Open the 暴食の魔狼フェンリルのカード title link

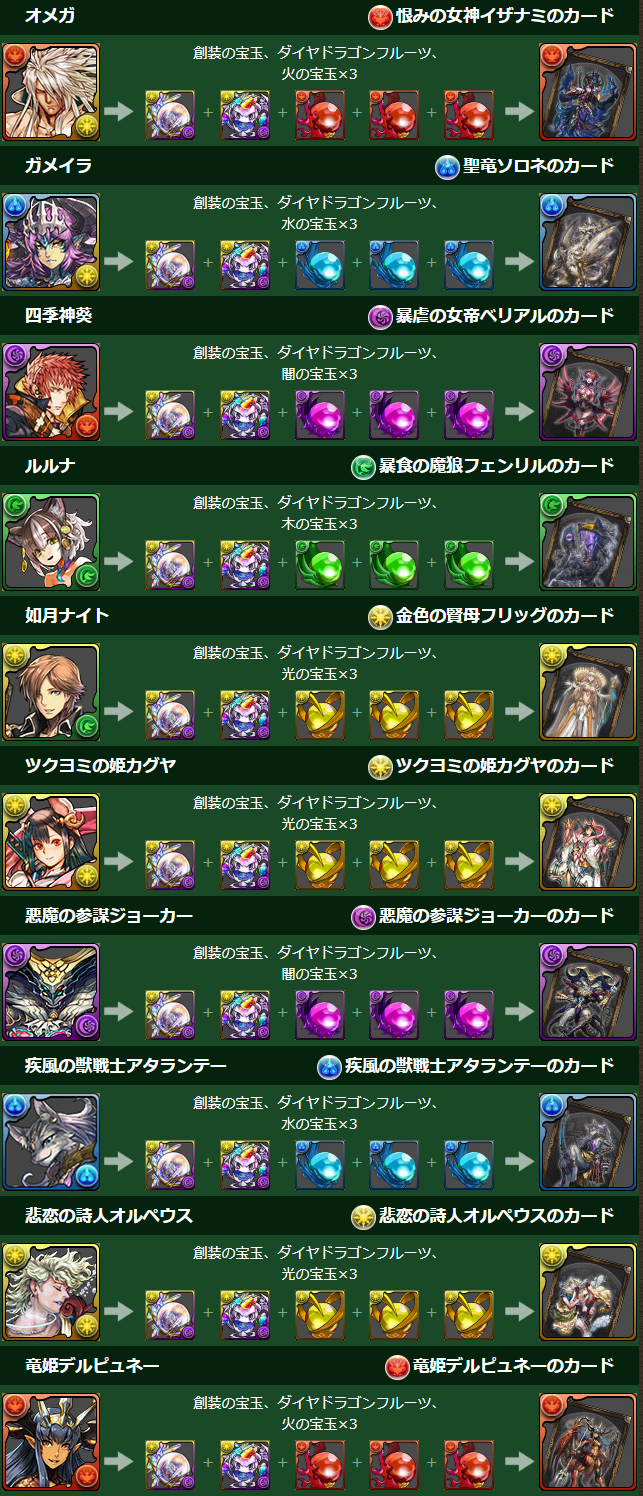tap(483, 465)
